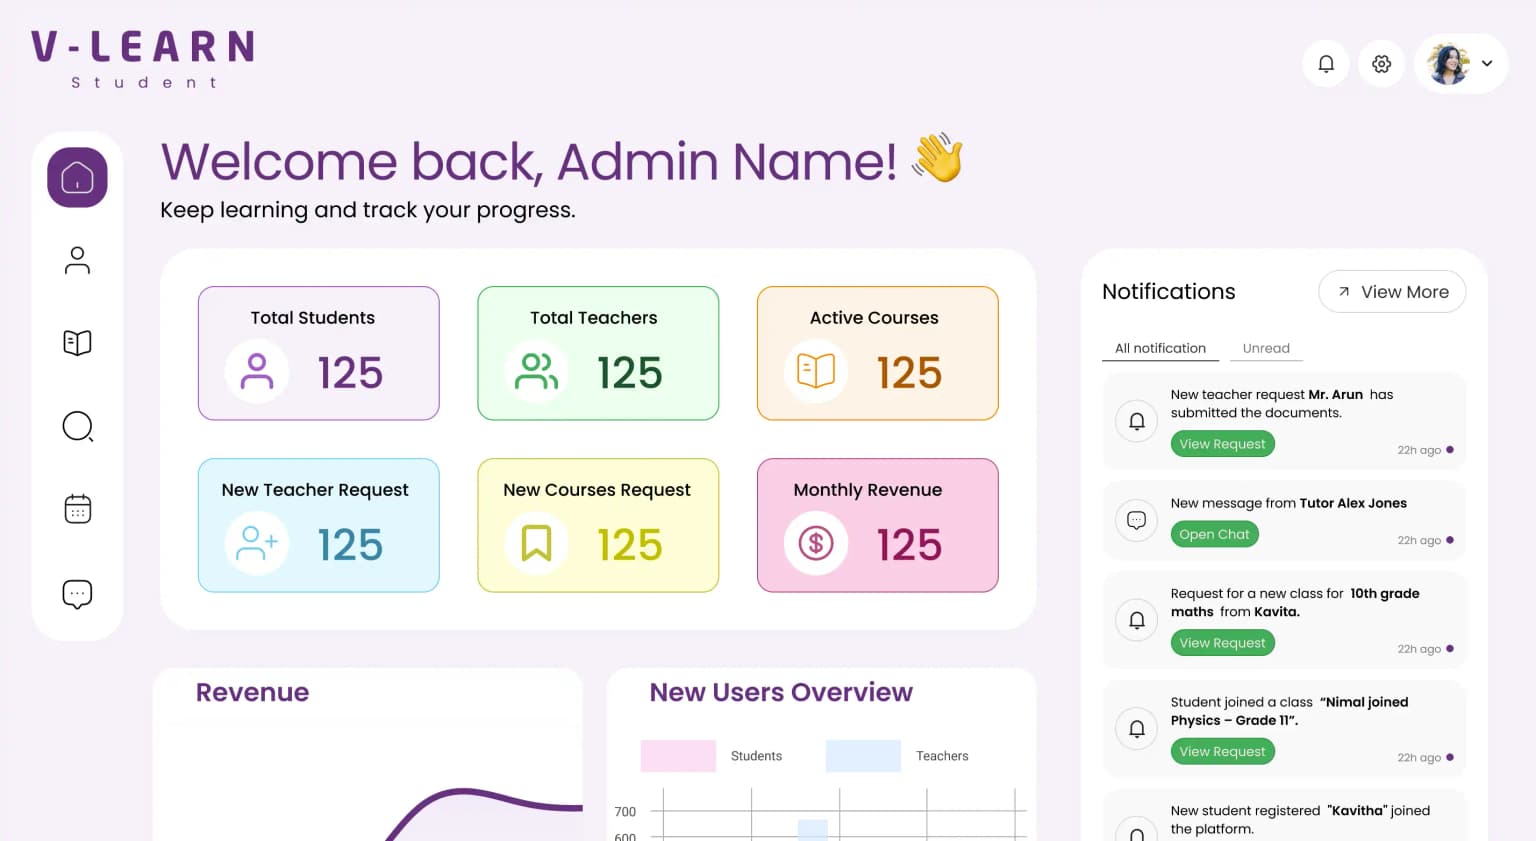
Task: Open the New Courses Request card
Action: click(x=598, y=525)
